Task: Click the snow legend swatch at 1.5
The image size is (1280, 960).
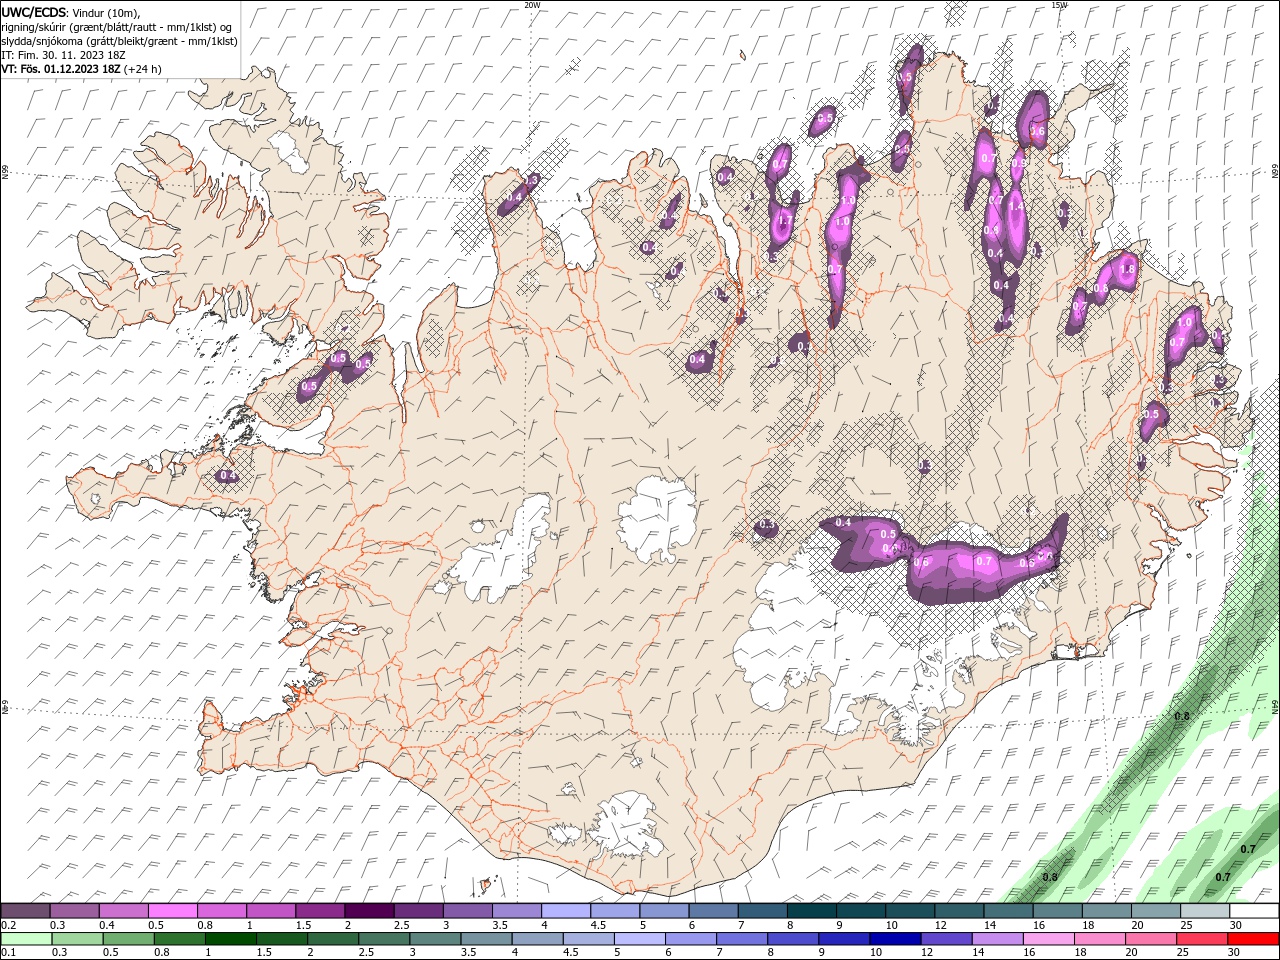Action: 321,911
